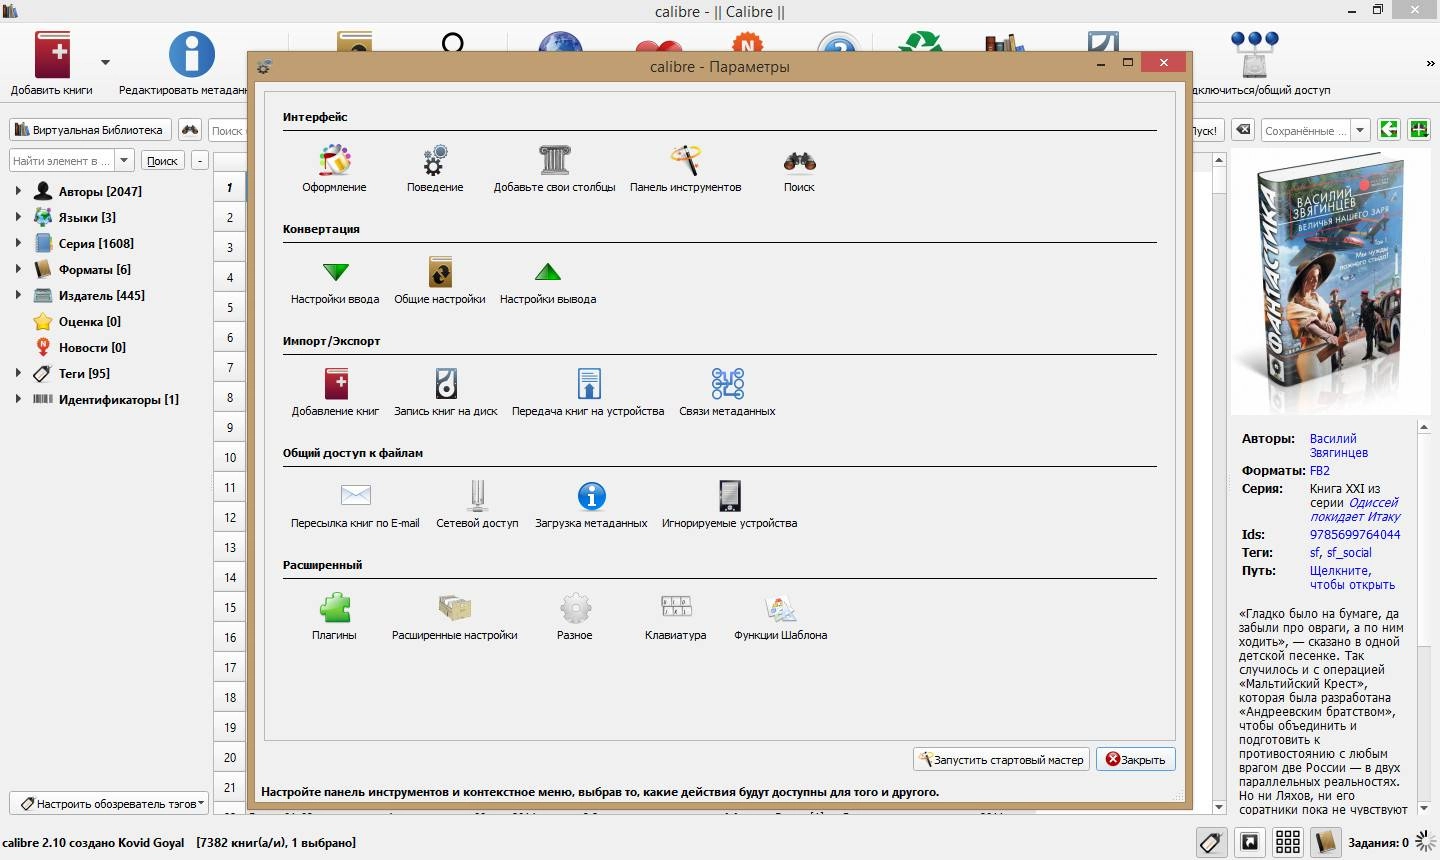Click Поиск button in tag browser
Image resolution: width=1440 pixels, height=860 pixels.
(162, 160)
